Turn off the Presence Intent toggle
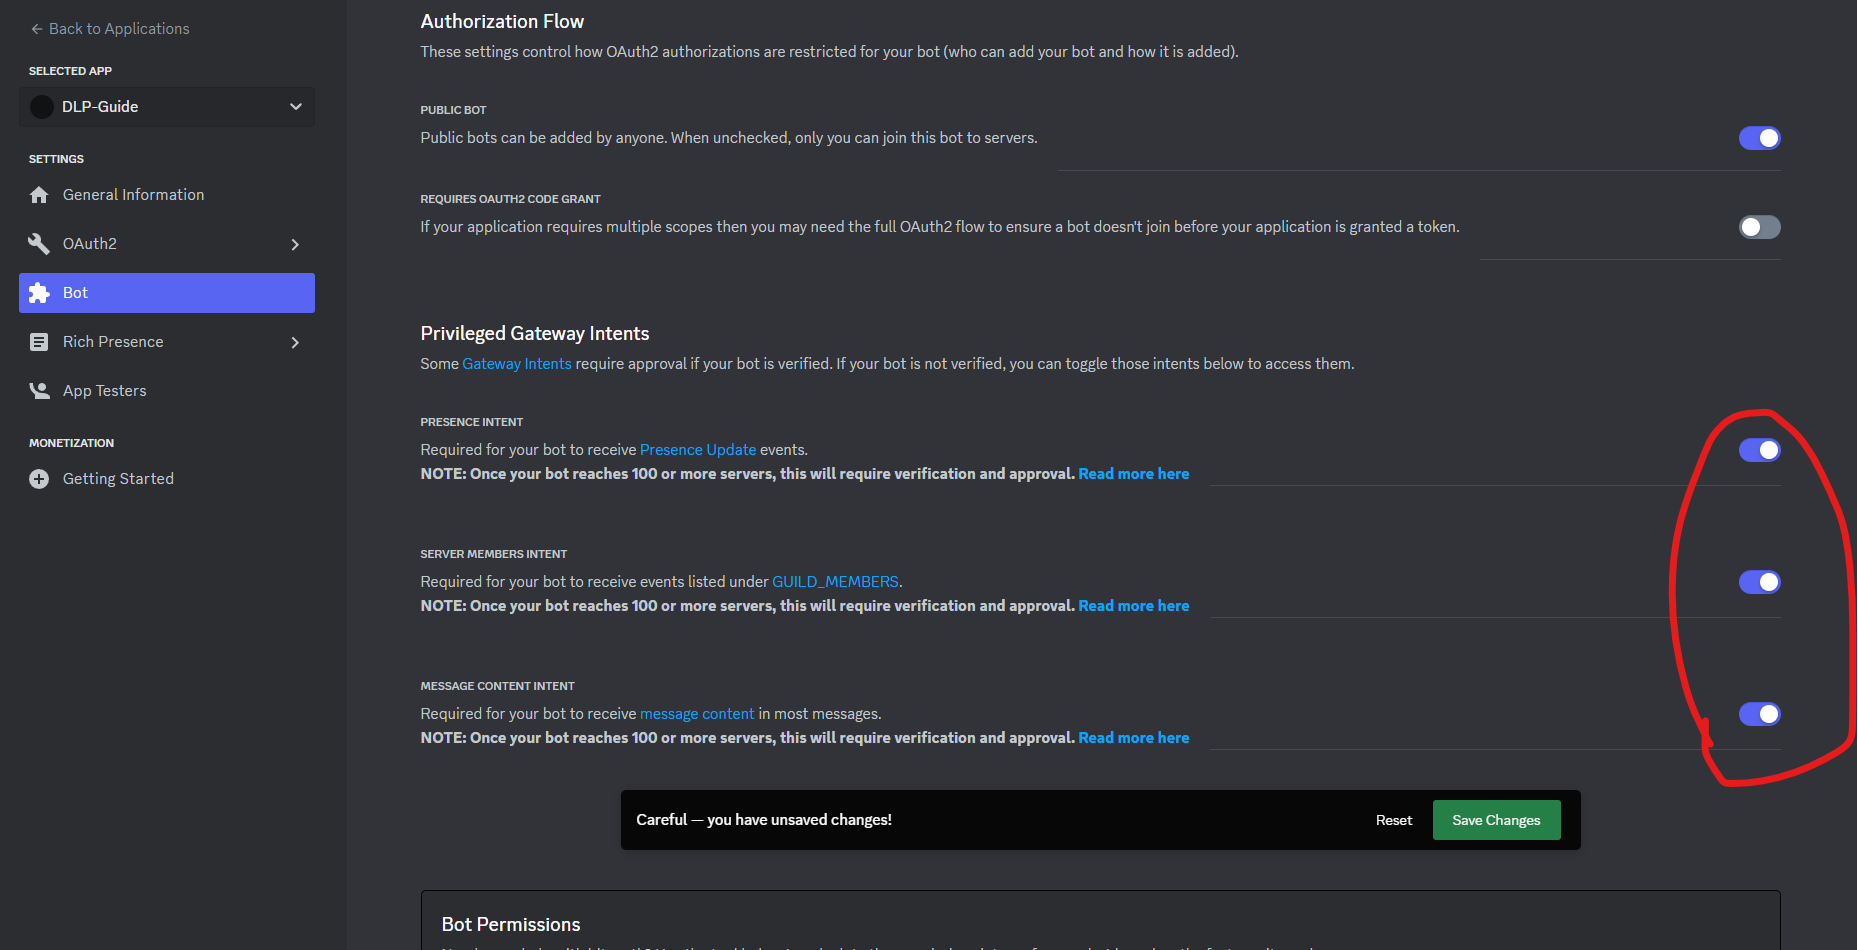Viewport: 1858px width, 950px height. [1759, 450]
